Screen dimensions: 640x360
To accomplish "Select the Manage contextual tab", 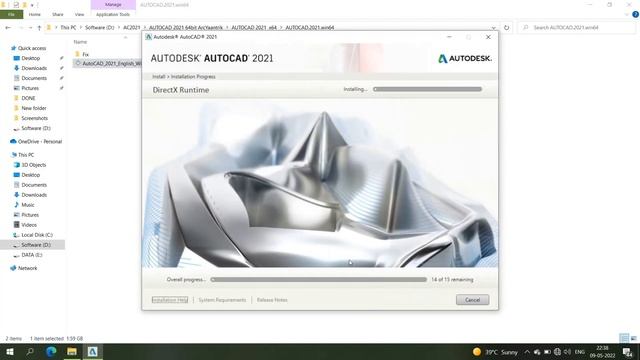I will (x=113, y=4).
